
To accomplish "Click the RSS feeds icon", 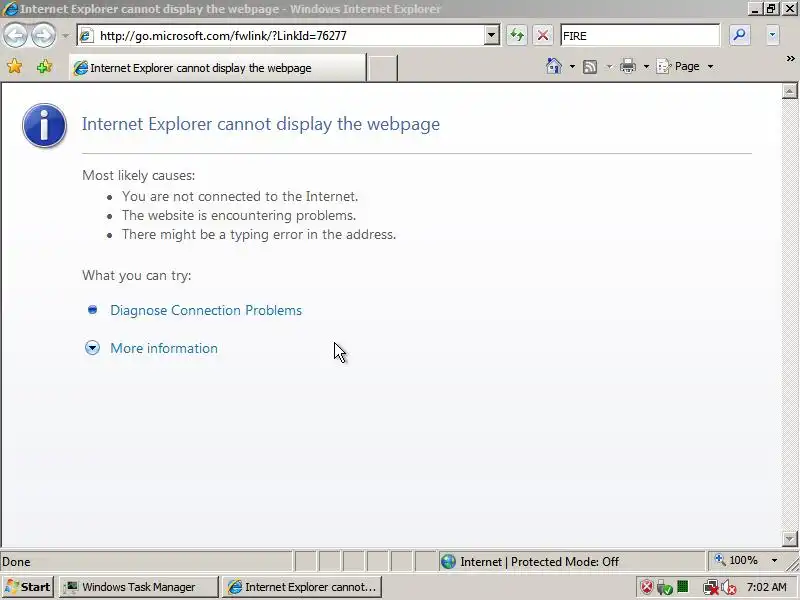I will (590, 67).
